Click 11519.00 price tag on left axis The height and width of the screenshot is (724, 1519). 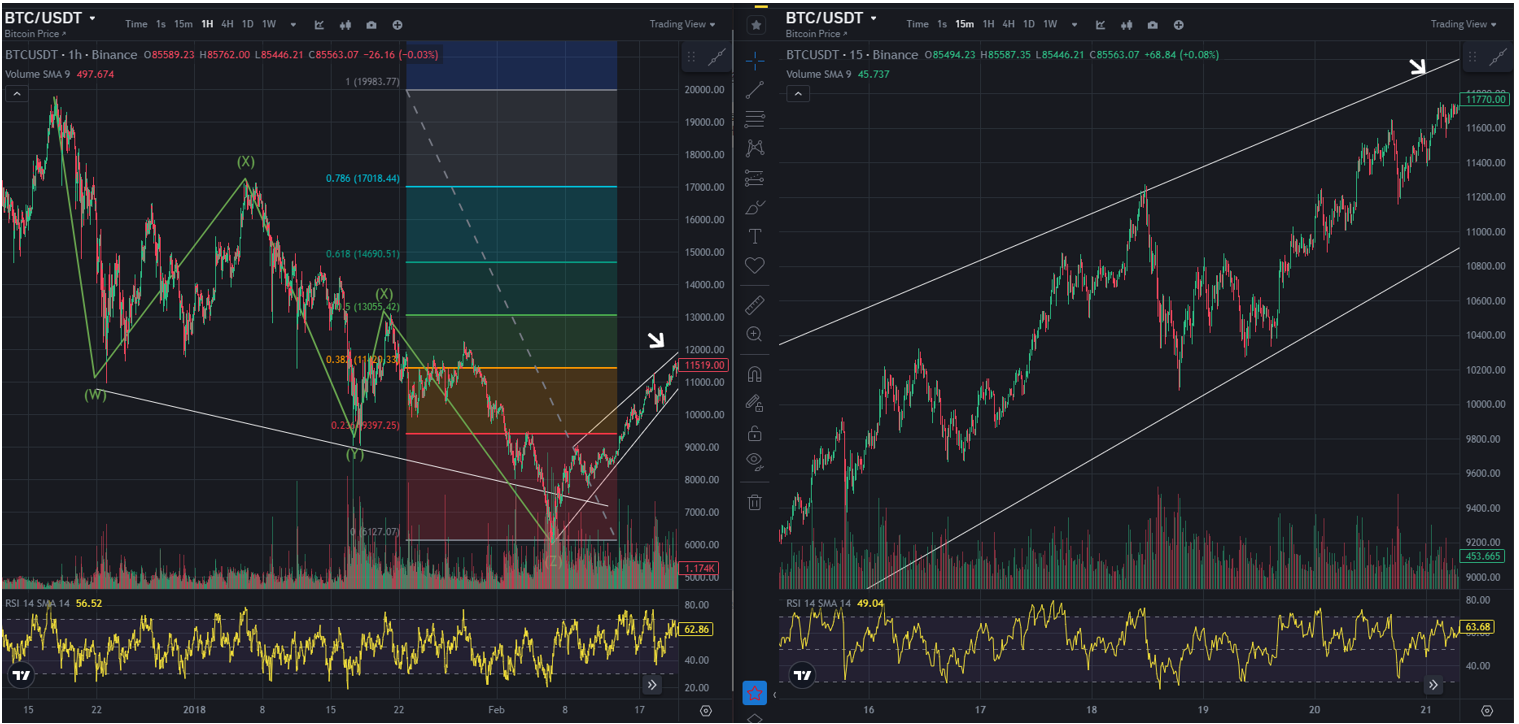(x=702, y=366)
